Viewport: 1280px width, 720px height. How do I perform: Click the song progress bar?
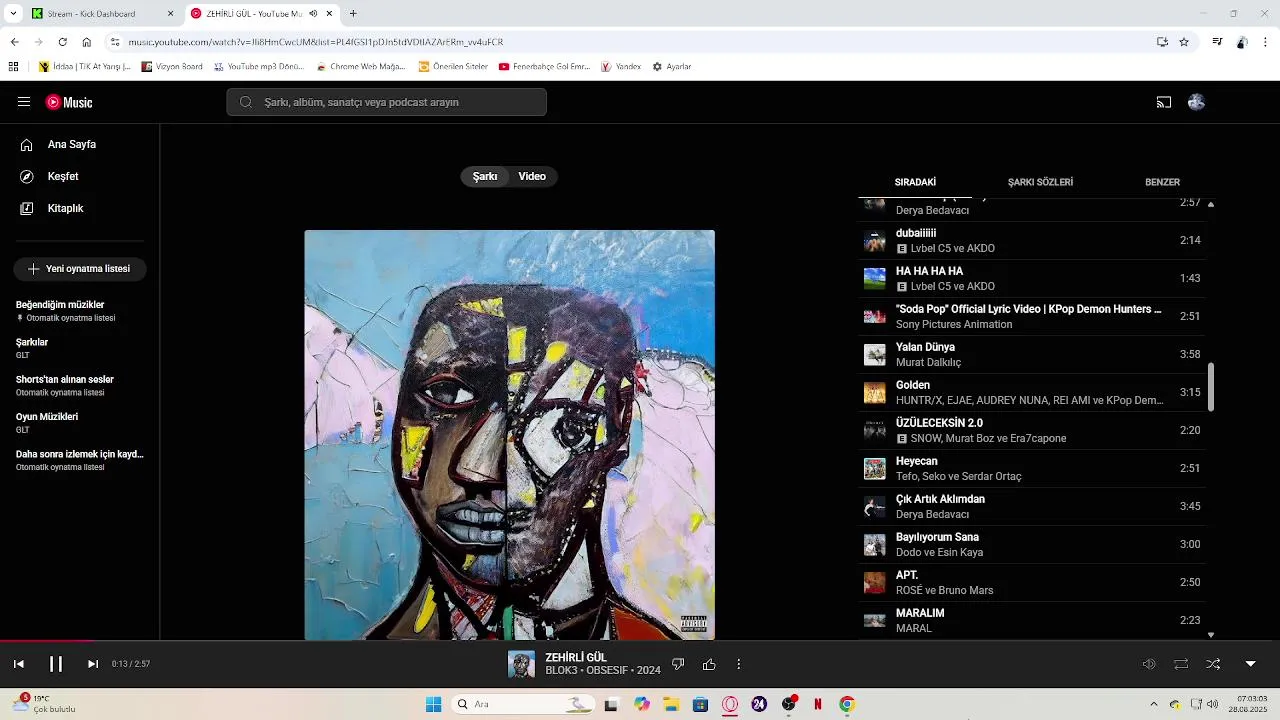640,641
